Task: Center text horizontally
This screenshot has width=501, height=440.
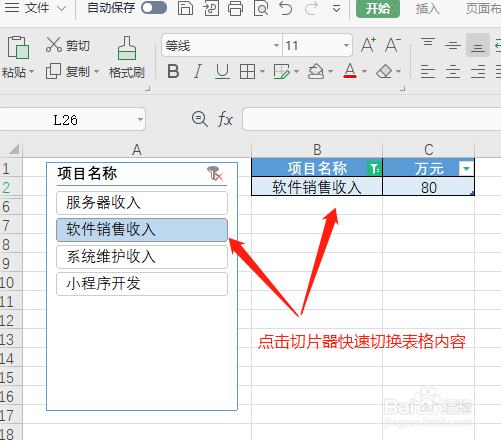Action: click(453, 71)
